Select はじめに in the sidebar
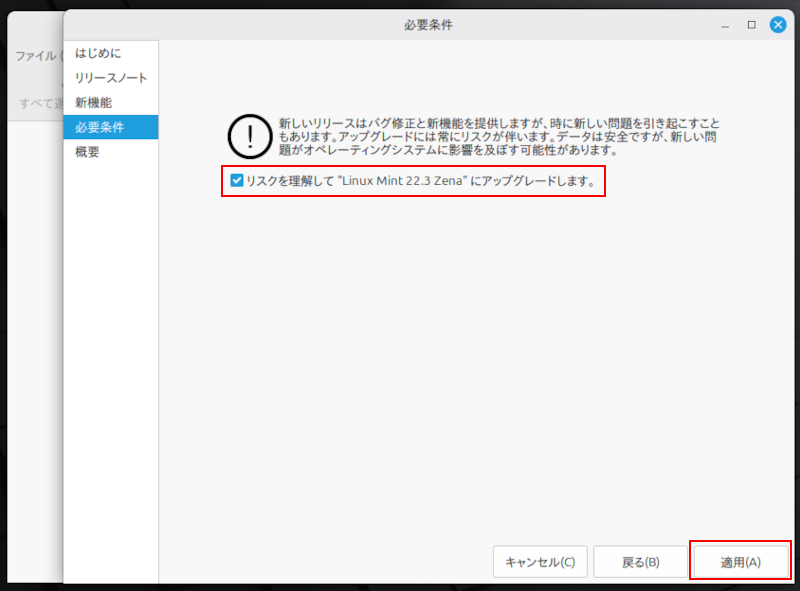Viewport: 800px width, 591px height. point(99,53)
